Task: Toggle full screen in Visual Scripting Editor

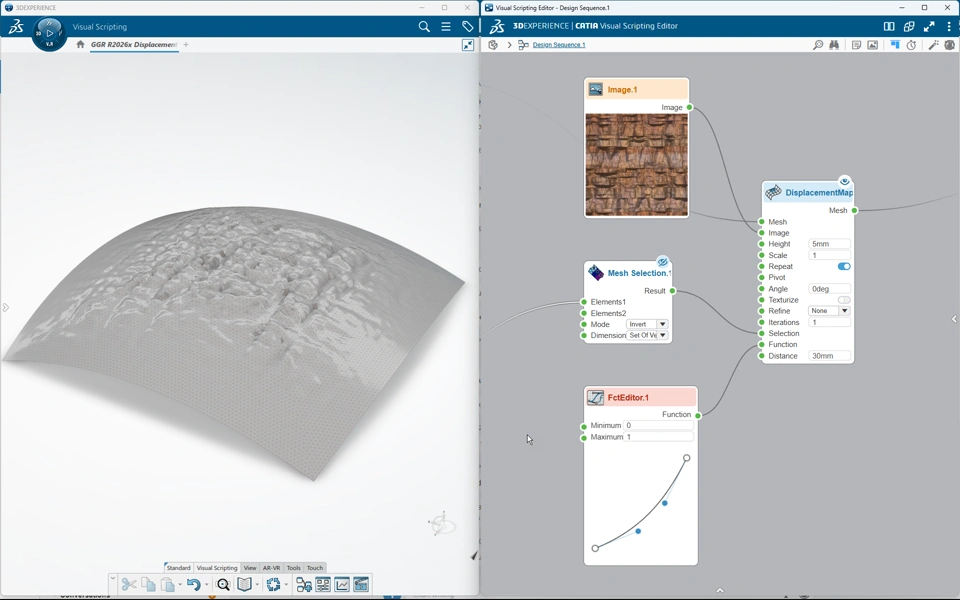Action: pos(929,26)
